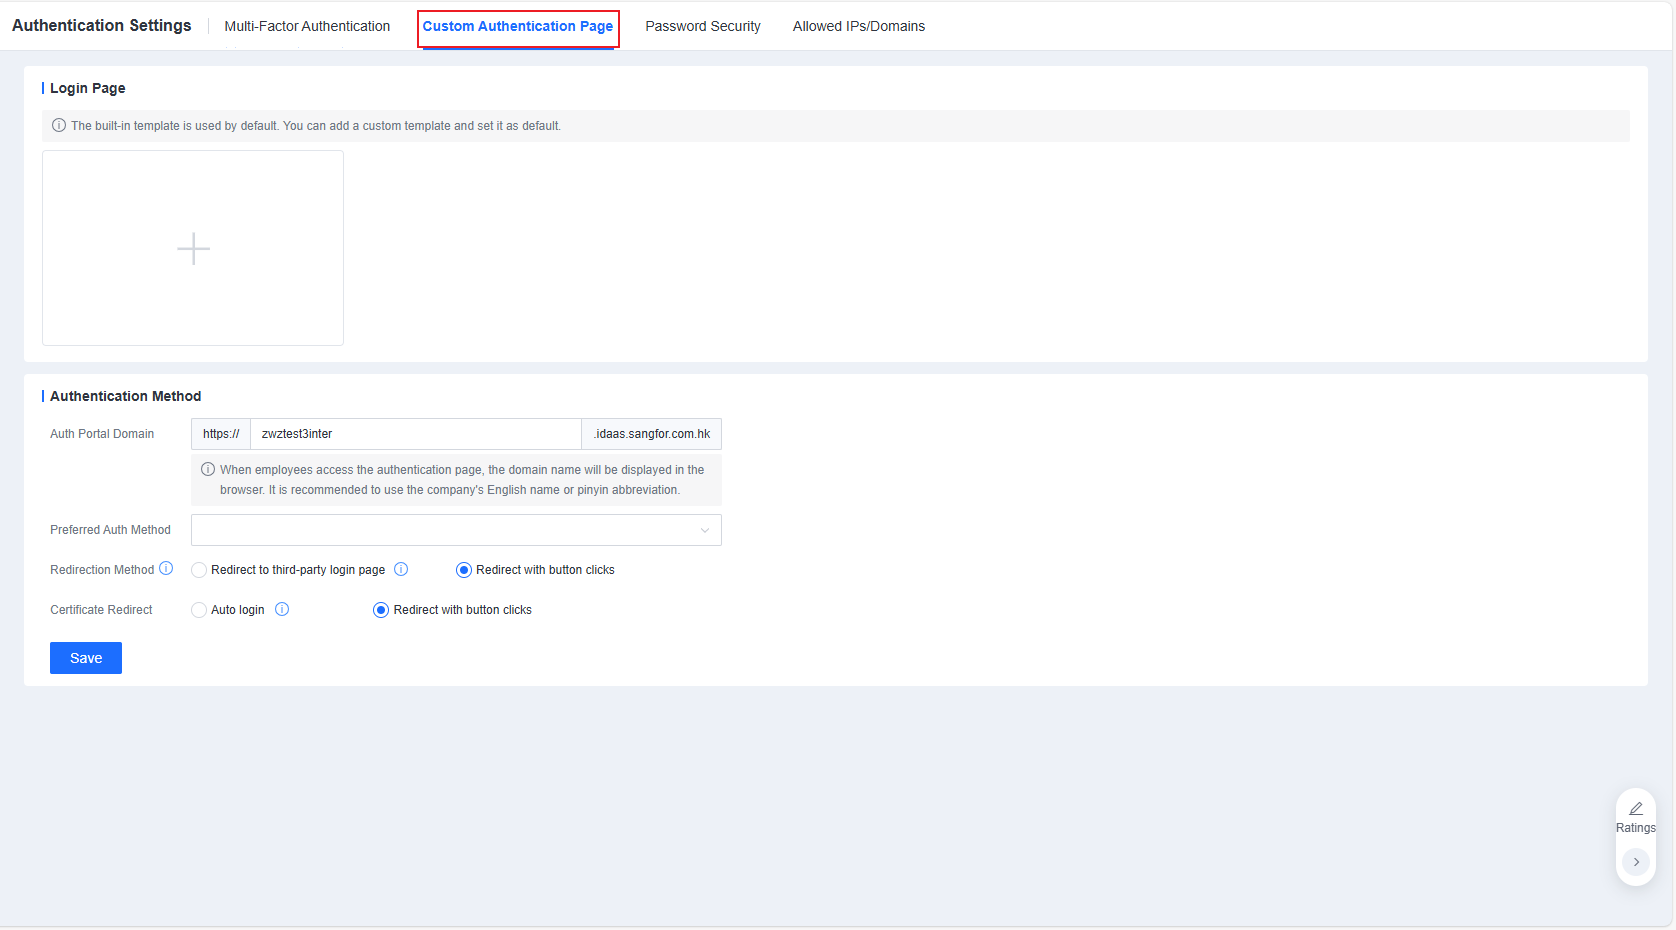Click the Preferred Auth Method label
The image size is (1676, 930).
click(x=111, y=530)
